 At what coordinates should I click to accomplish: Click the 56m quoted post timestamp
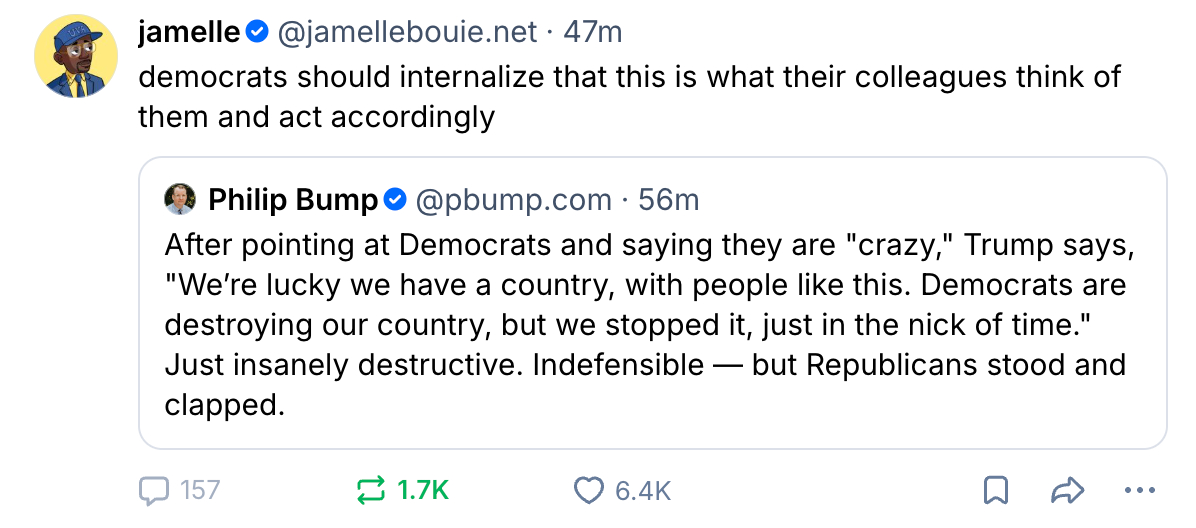click(668, 200)
